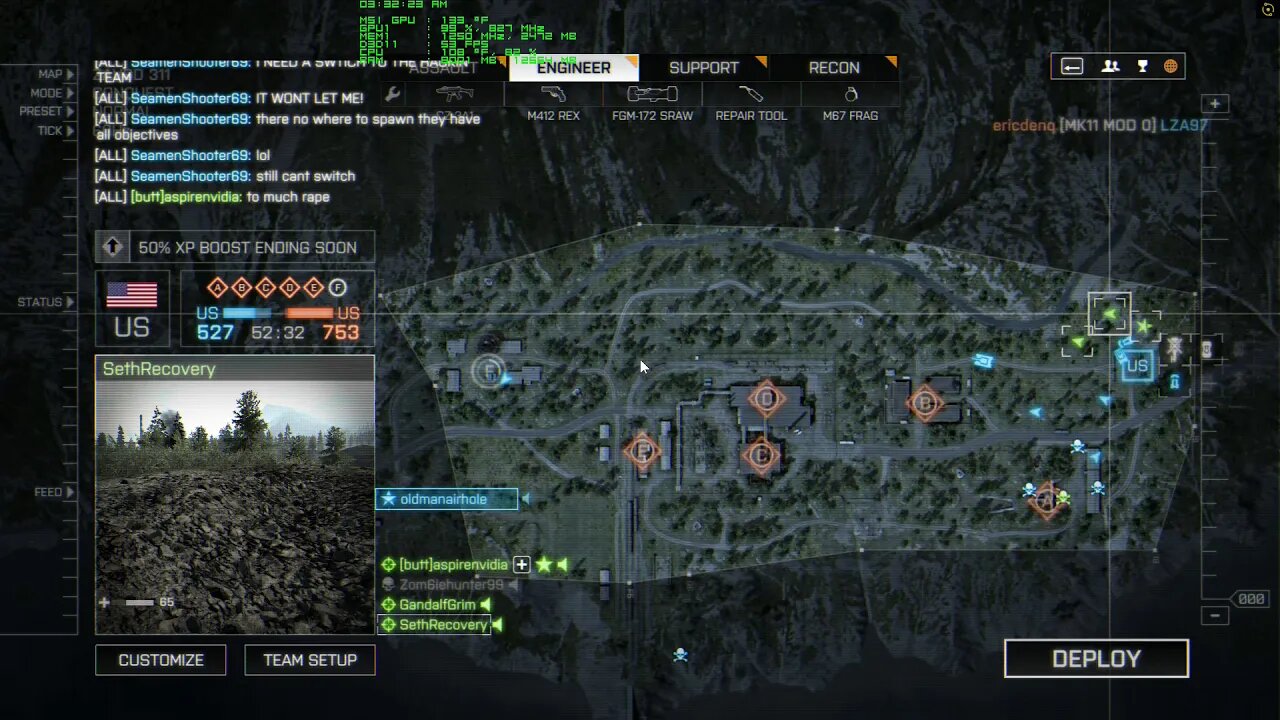Toggle voice speaker for oldmanairhole
The image size is (1280, 720).
(526, 499)
